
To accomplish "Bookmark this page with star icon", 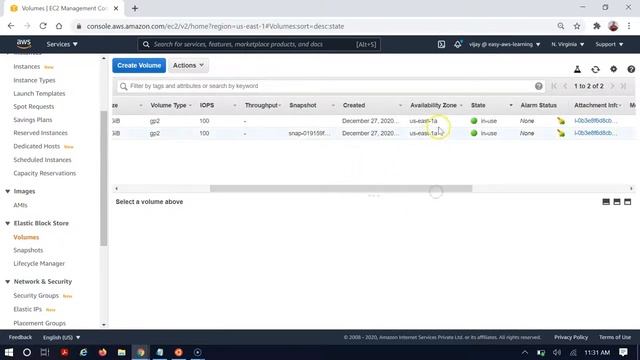I will [x=577, y=26].
